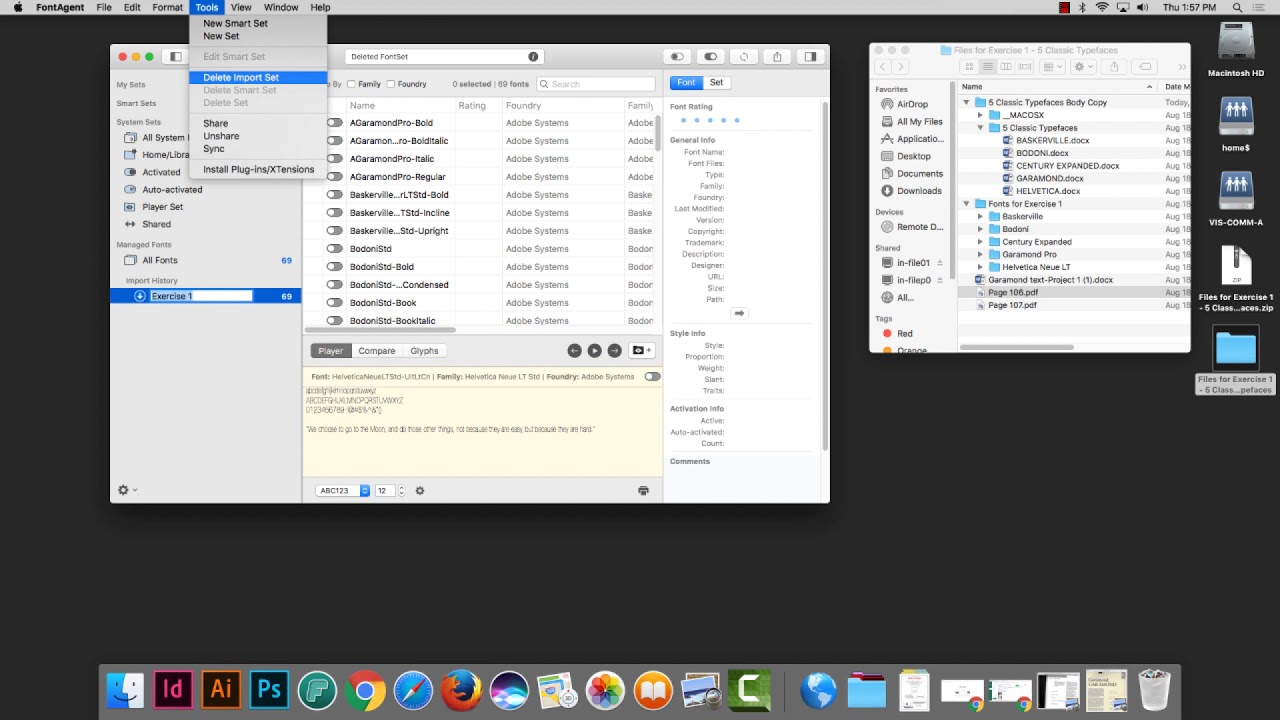Click the share export toolbar icon
Viewport: 1280px width, 720px height.
click(x=777, y=57)
